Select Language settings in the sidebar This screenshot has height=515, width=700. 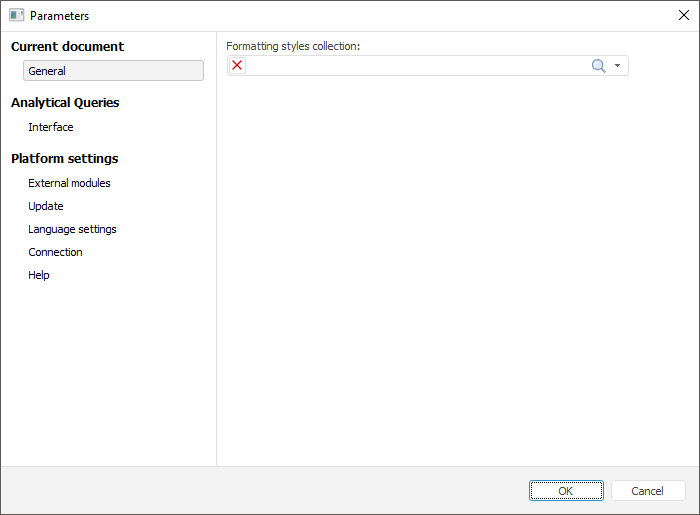coord(72,229)
